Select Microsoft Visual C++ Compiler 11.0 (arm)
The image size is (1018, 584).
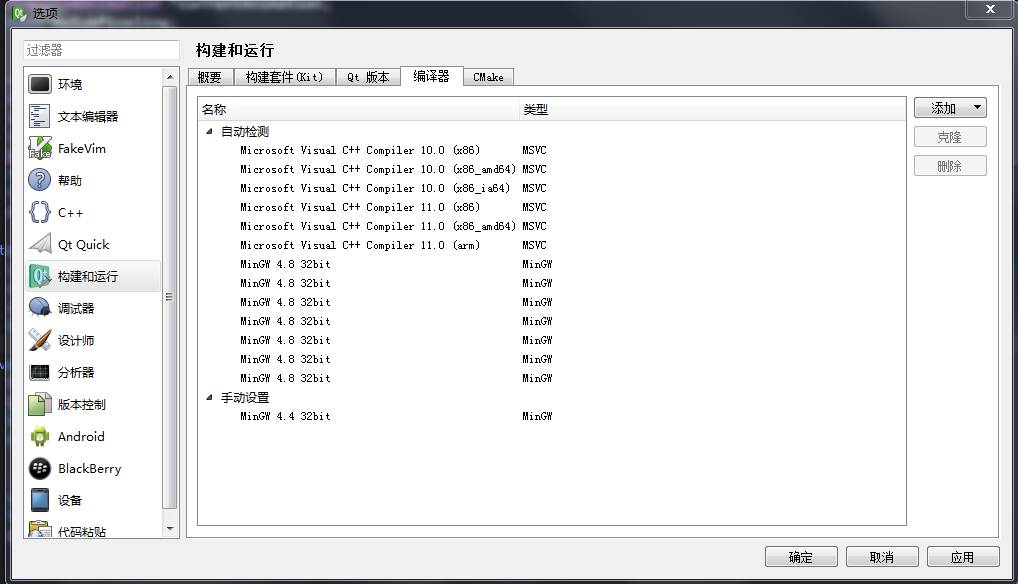point(360,245)
